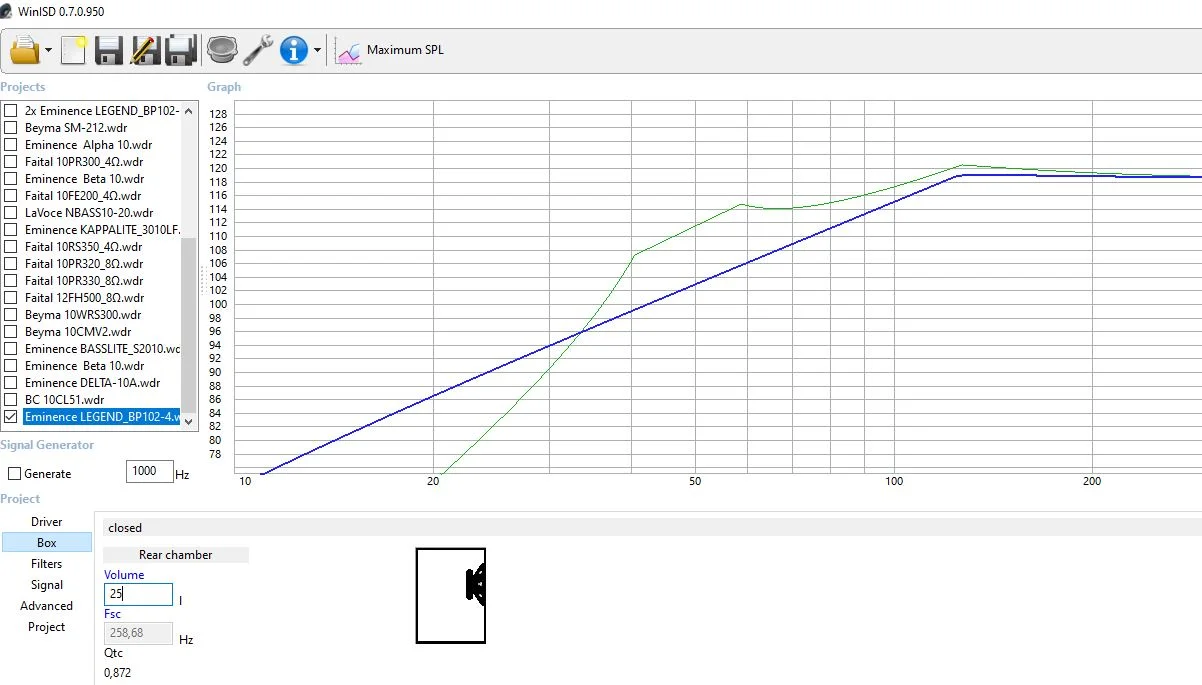Click the open project folder icon

(24, 49)
